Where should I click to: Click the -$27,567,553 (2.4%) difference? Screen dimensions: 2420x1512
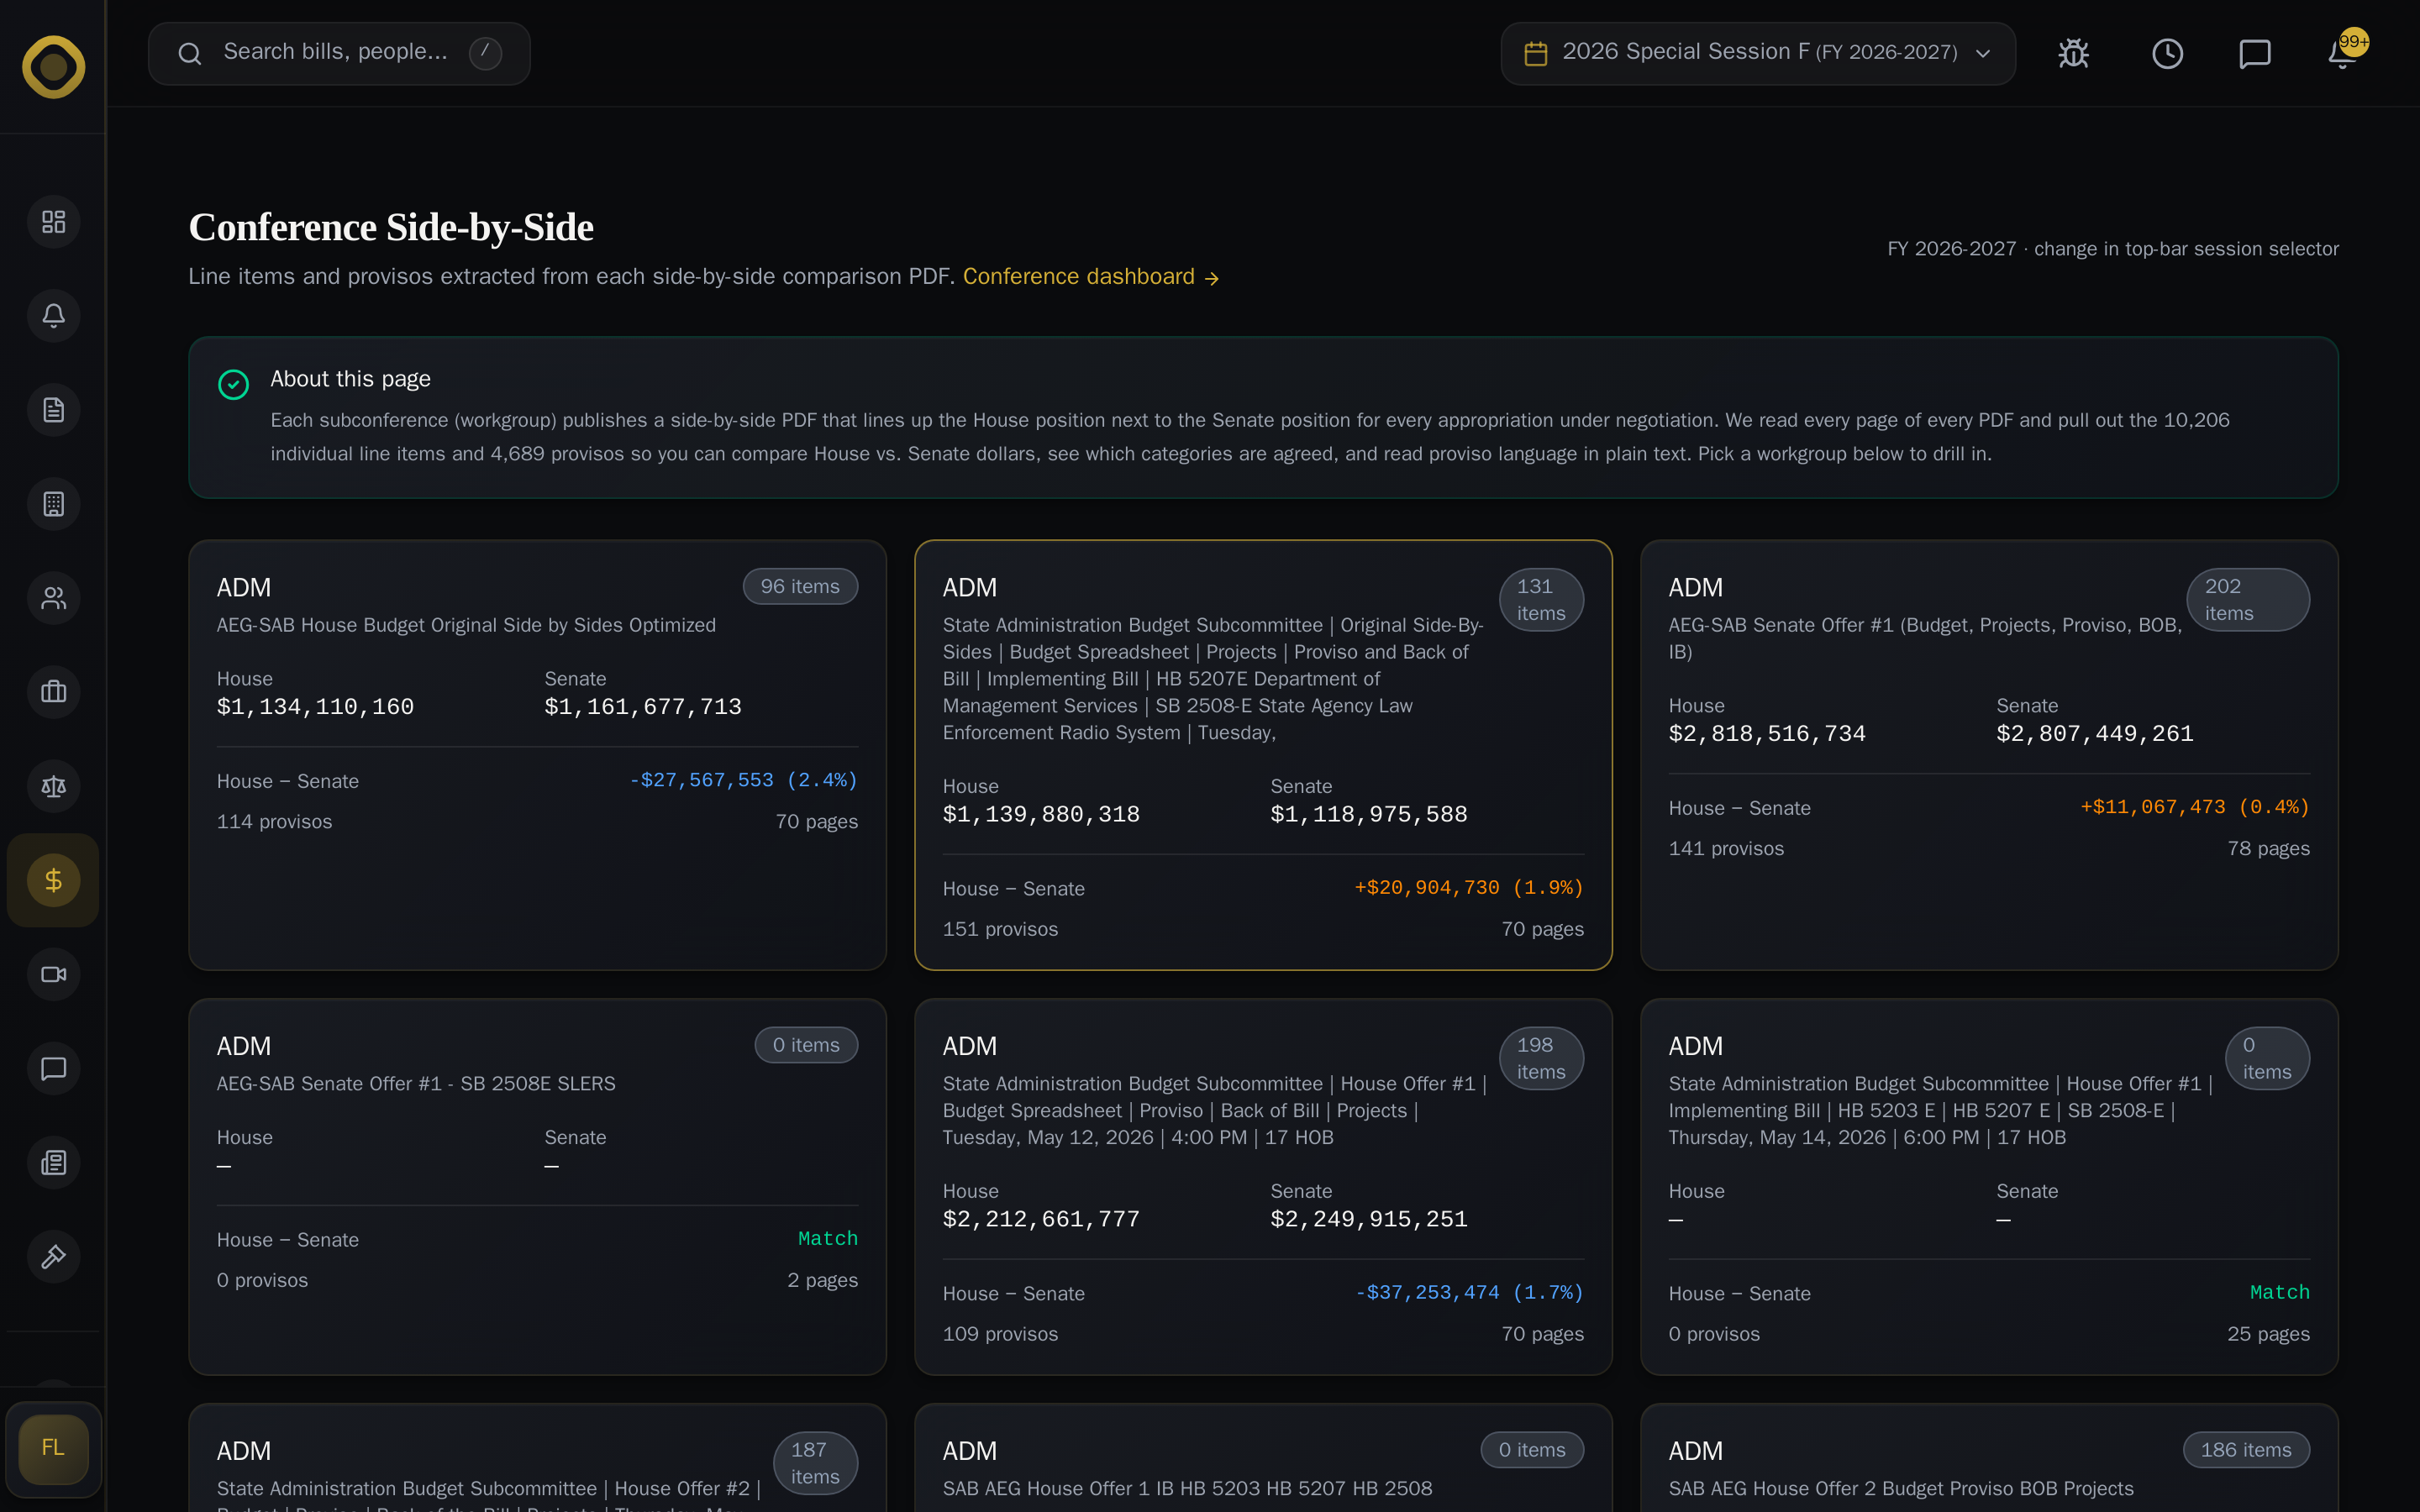pos(743,780)
